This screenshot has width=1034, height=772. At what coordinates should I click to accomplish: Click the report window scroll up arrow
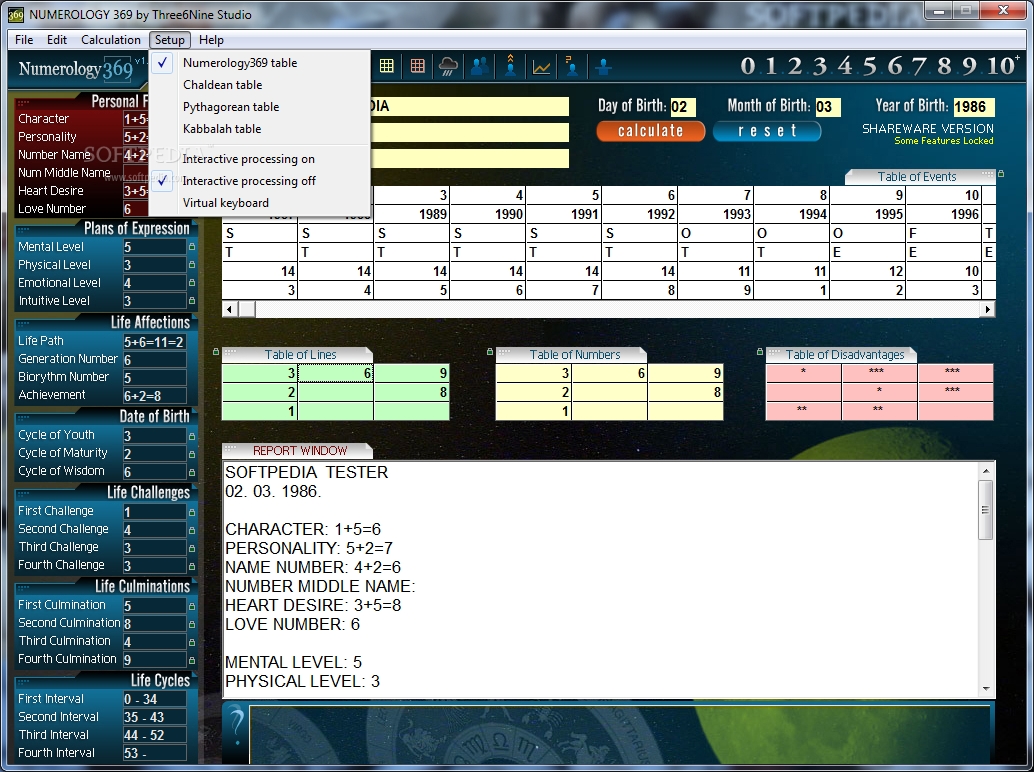(x=986, y=471)
